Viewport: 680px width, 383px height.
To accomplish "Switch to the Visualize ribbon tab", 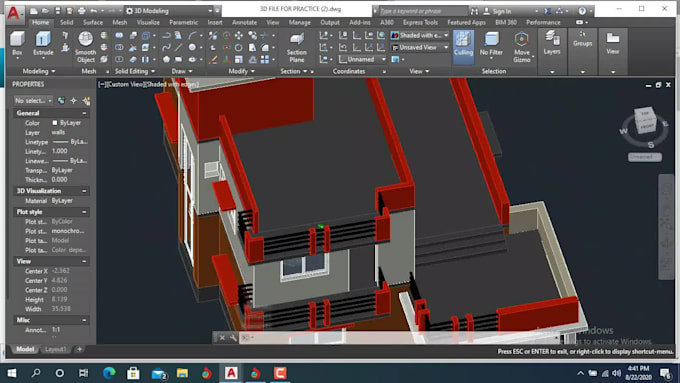I will (x=148, y=22).
